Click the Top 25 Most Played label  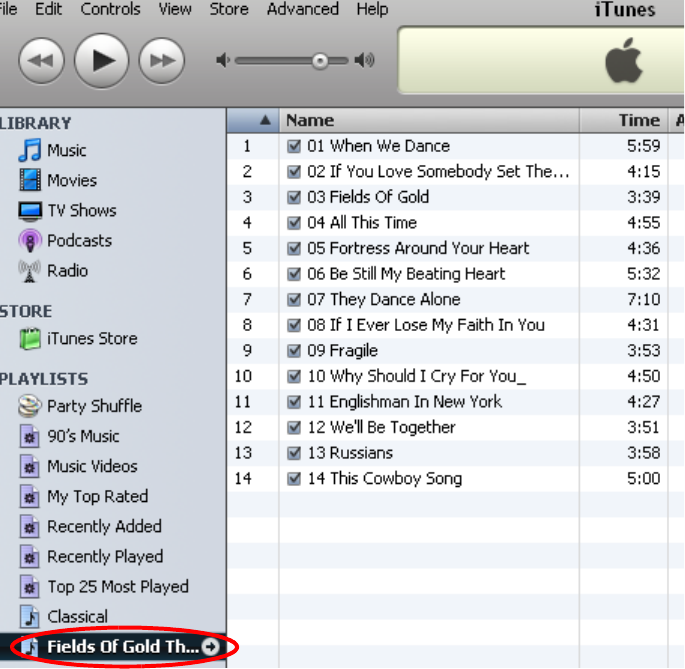click(118, 587)
